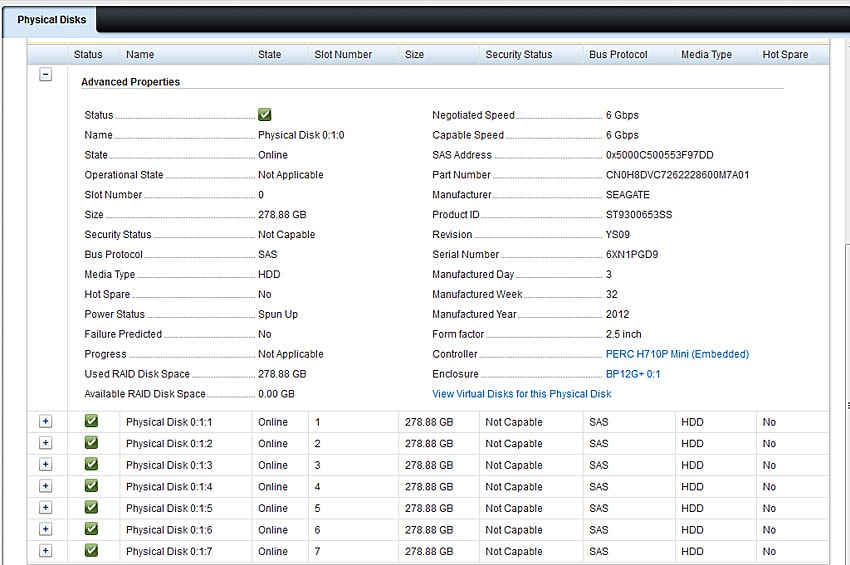Click the Manufacturer value SEAGATE
Screen dimensions: 850x565
click(x=627, y=195)
